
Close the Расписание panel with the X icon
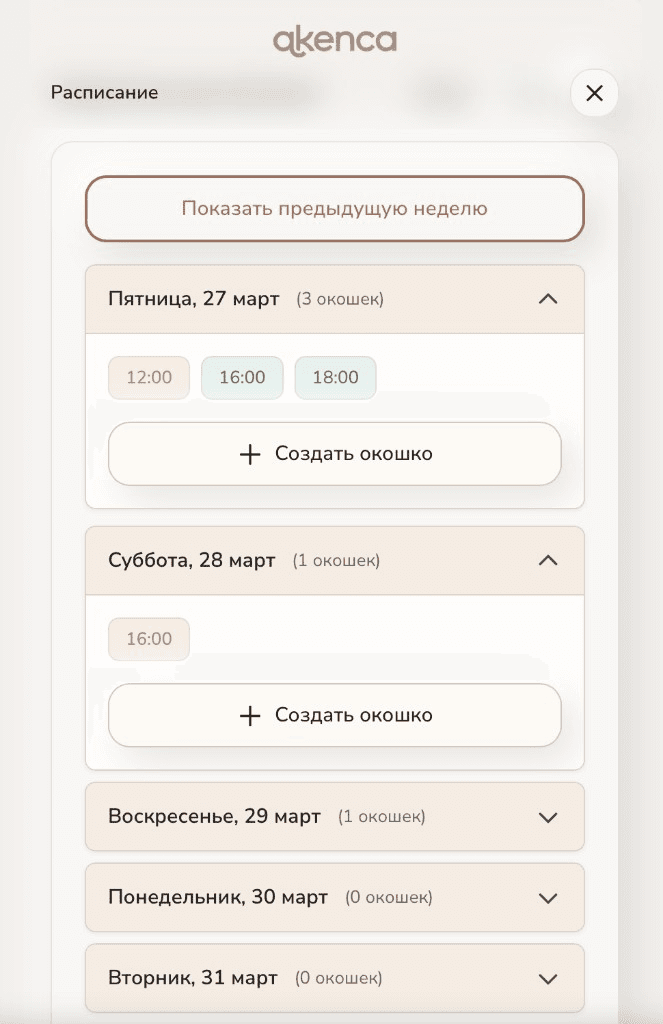594,93
